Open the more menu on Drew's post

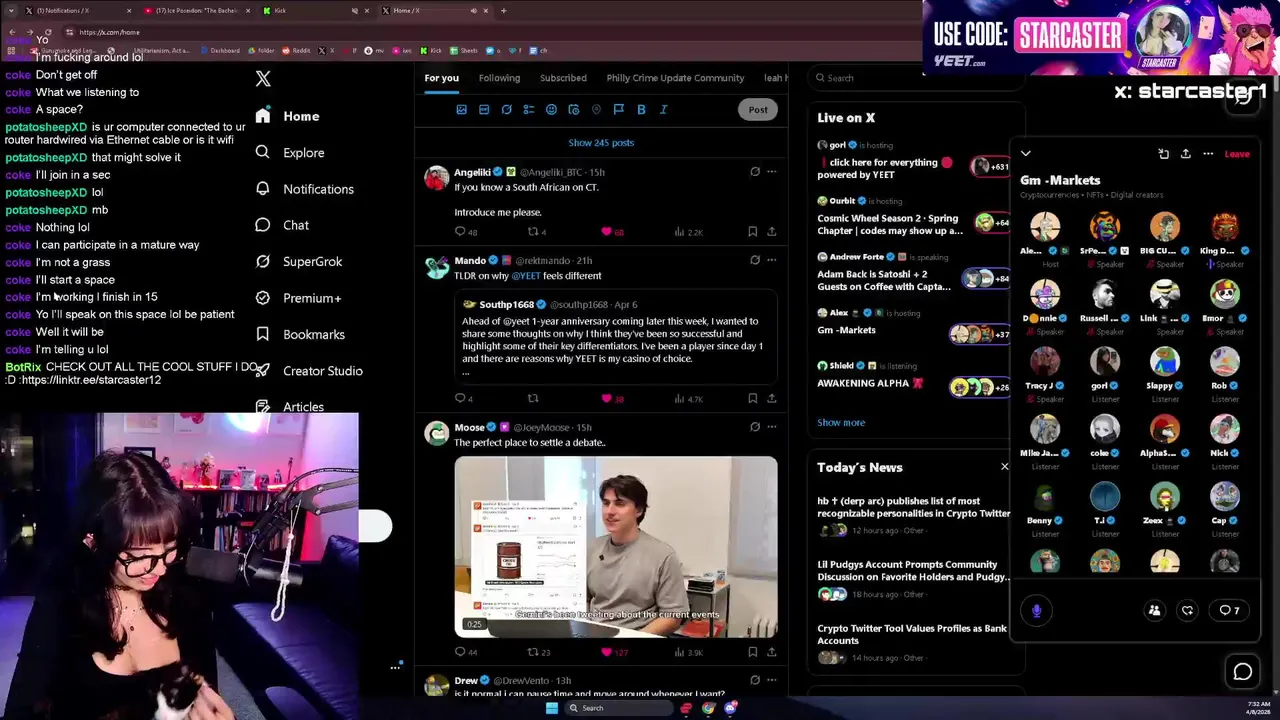pos(771,681)
